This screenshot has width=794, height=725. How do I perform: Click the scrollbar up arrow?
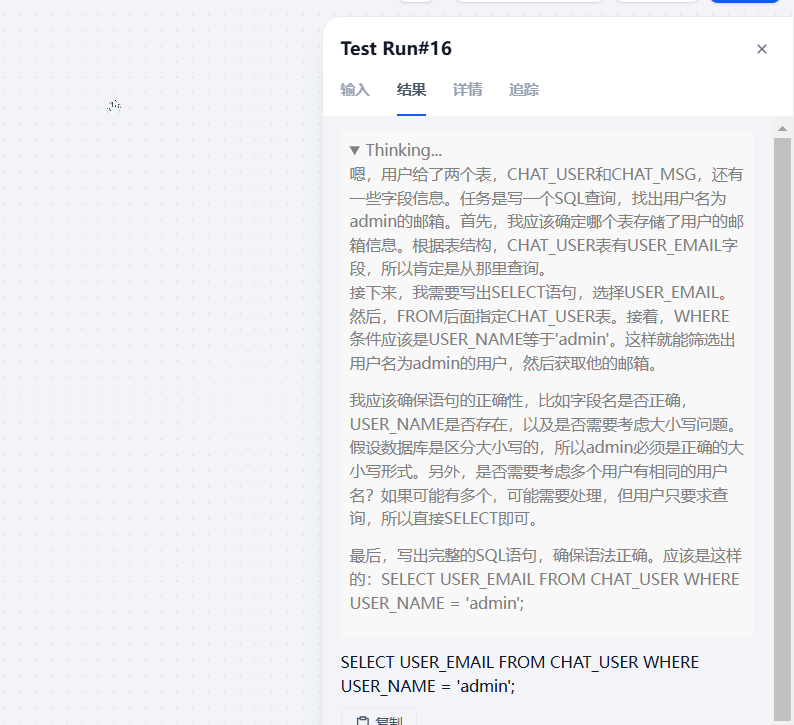click(782, 129)
